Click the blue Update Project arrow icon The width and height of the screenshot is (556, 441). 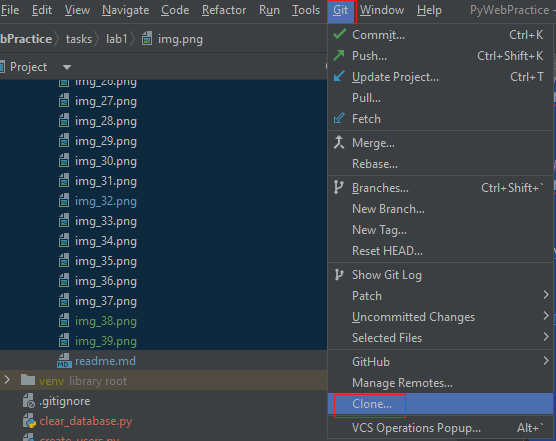coord(339,76)
